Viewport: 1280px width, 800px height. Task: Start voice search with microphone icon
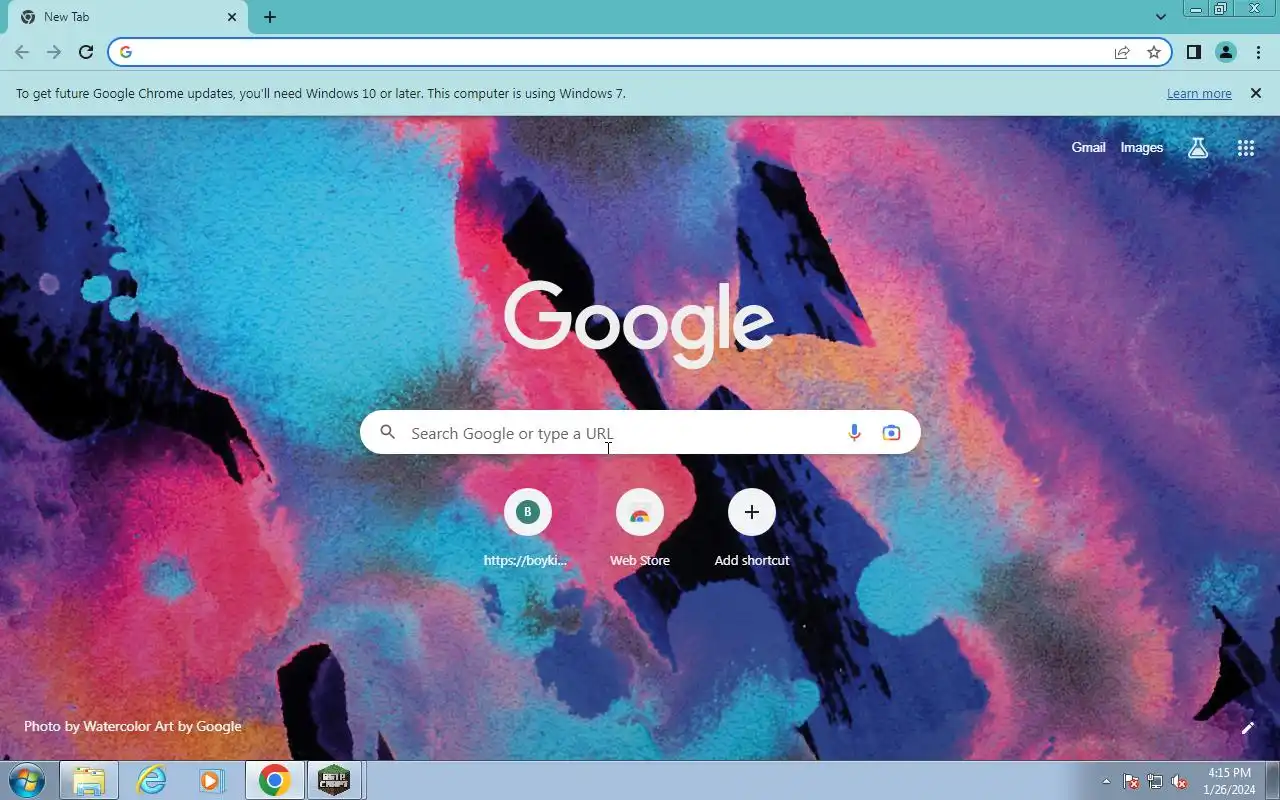click(854, 432)
